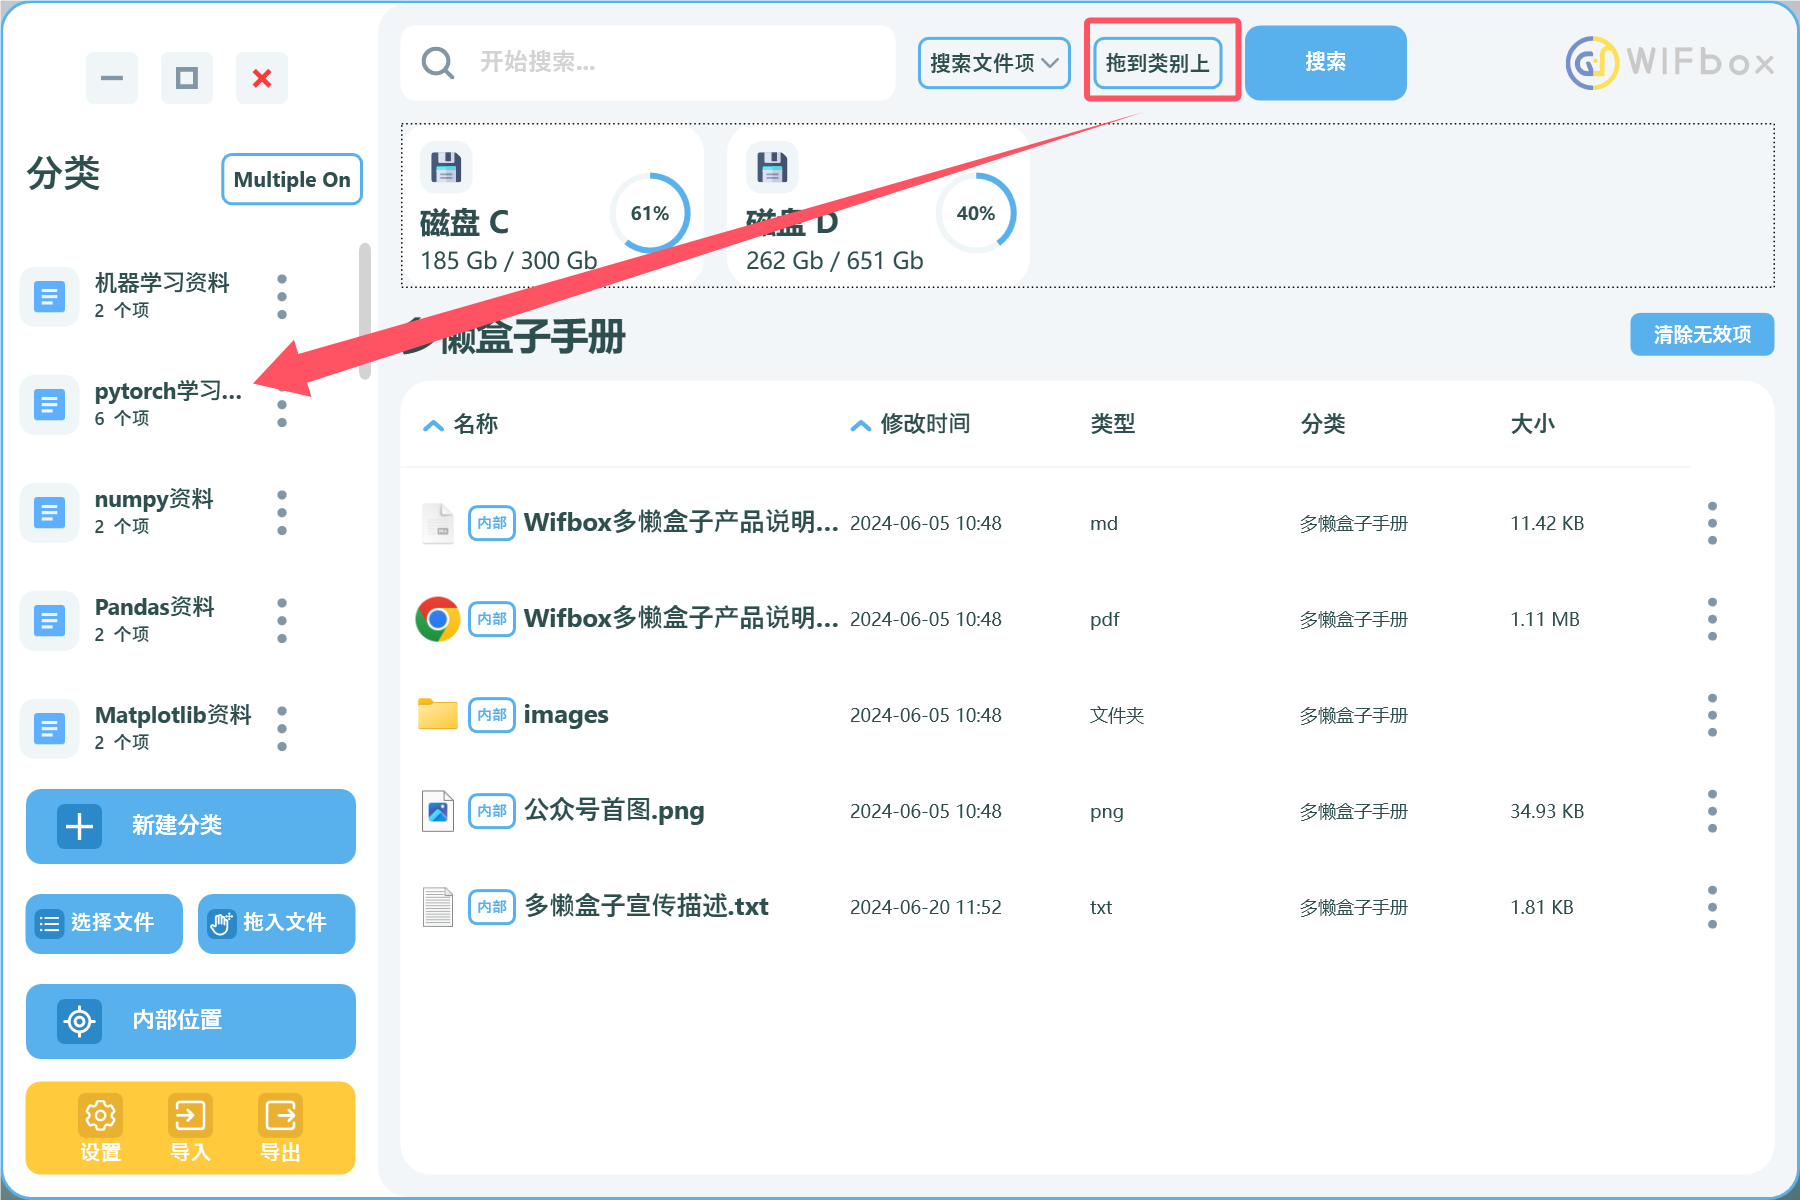Expand the 搜索文件项 dropdown
This screenshot has height=1200, width=1800.
pos(994,63)
